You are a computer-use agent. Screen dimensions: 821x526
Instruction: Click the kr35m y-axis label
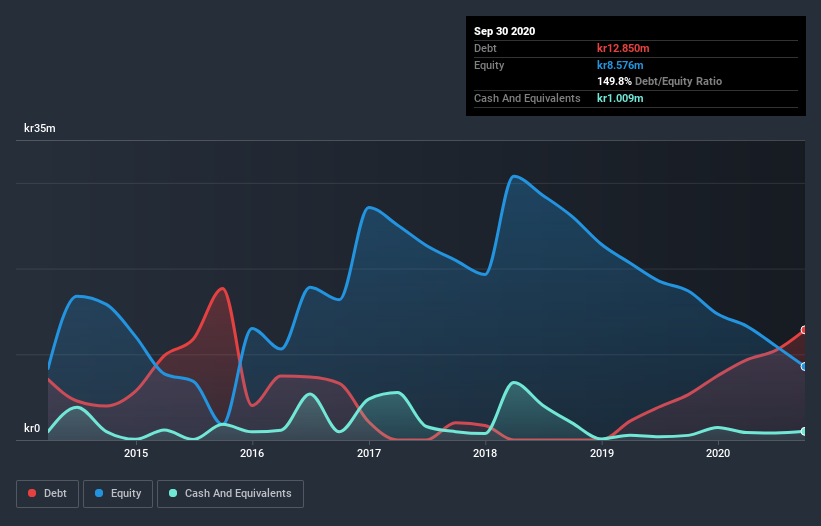(x=40, y=128)
